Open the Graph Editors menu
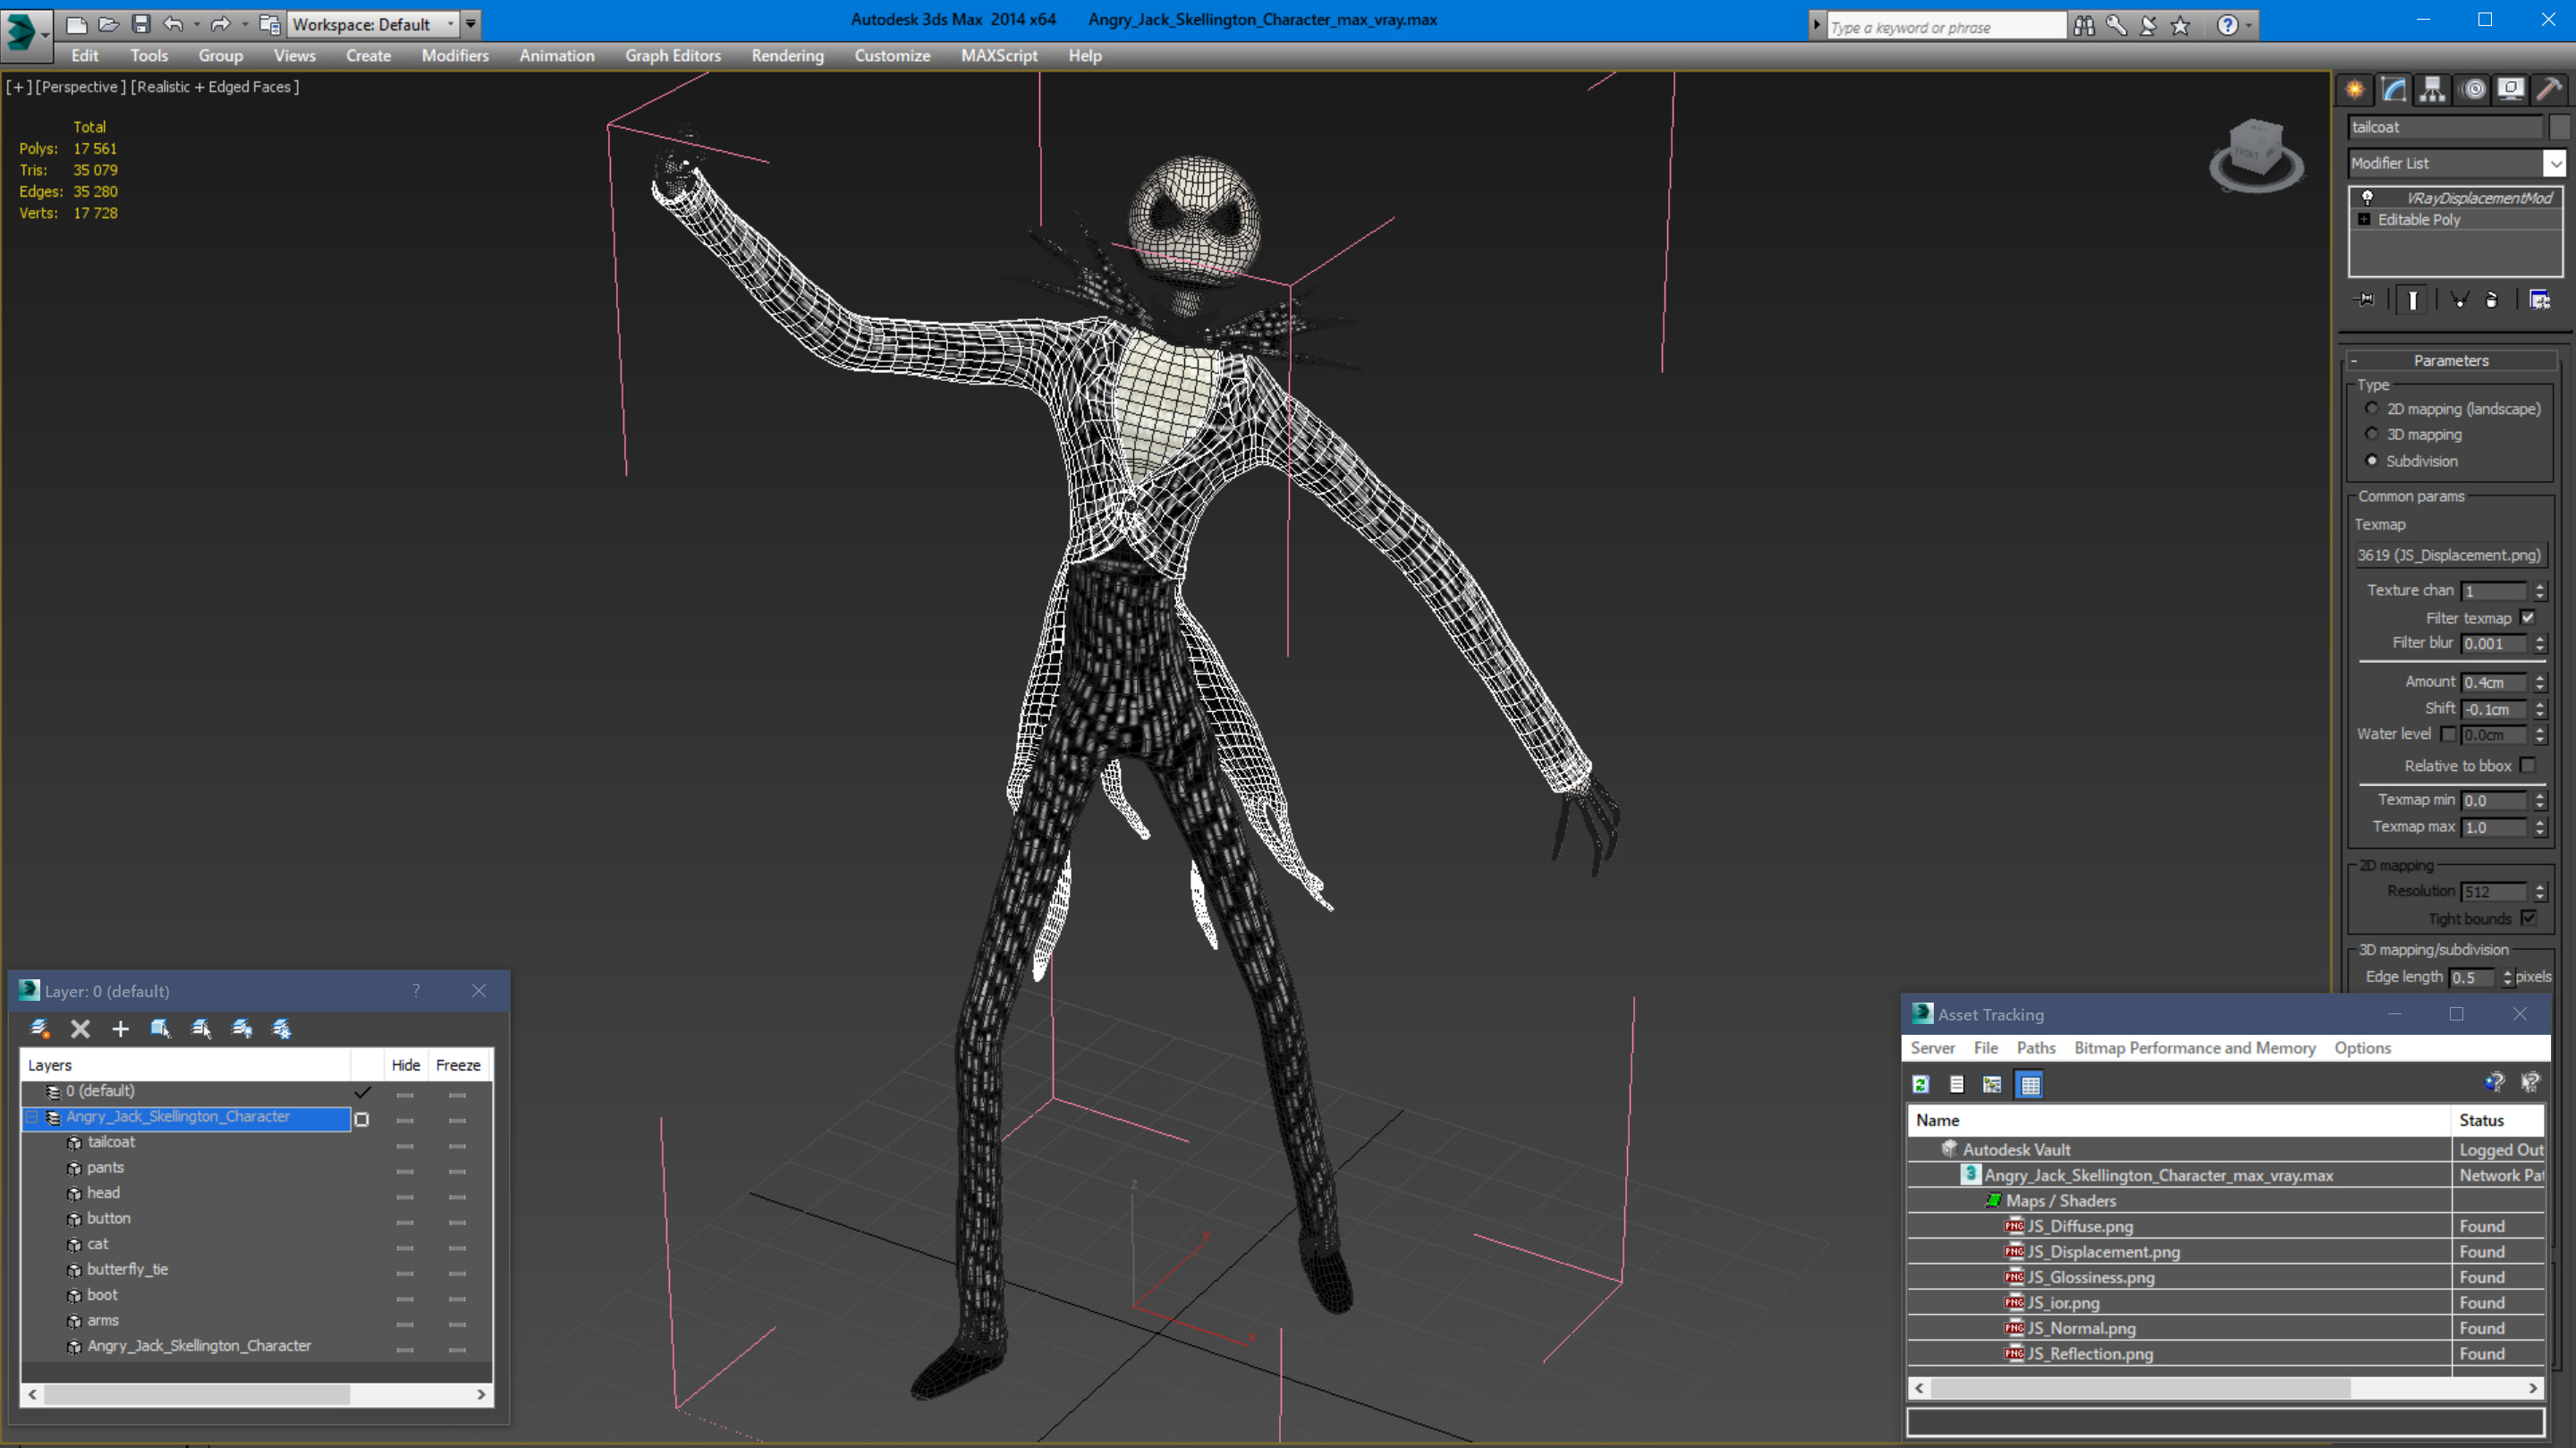The width and height of the screenshot is (2576, 1448). coord(673,56)
